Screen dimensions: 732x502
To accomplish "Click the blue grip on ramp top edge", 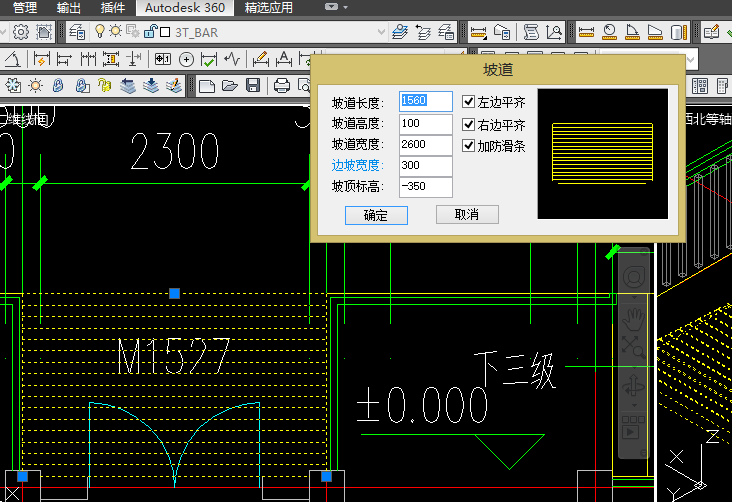I will coord(174,293).
